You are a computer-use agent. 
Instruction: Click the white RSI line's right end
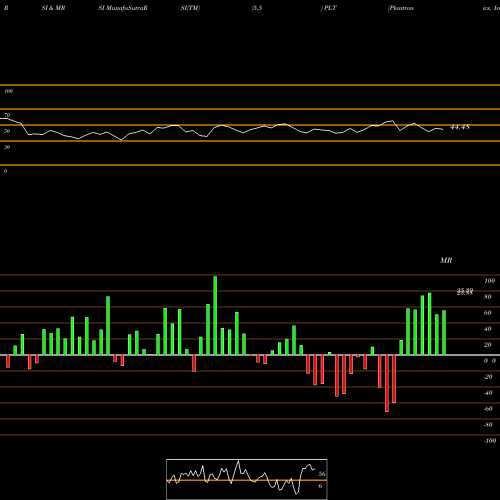pos(443,129)
